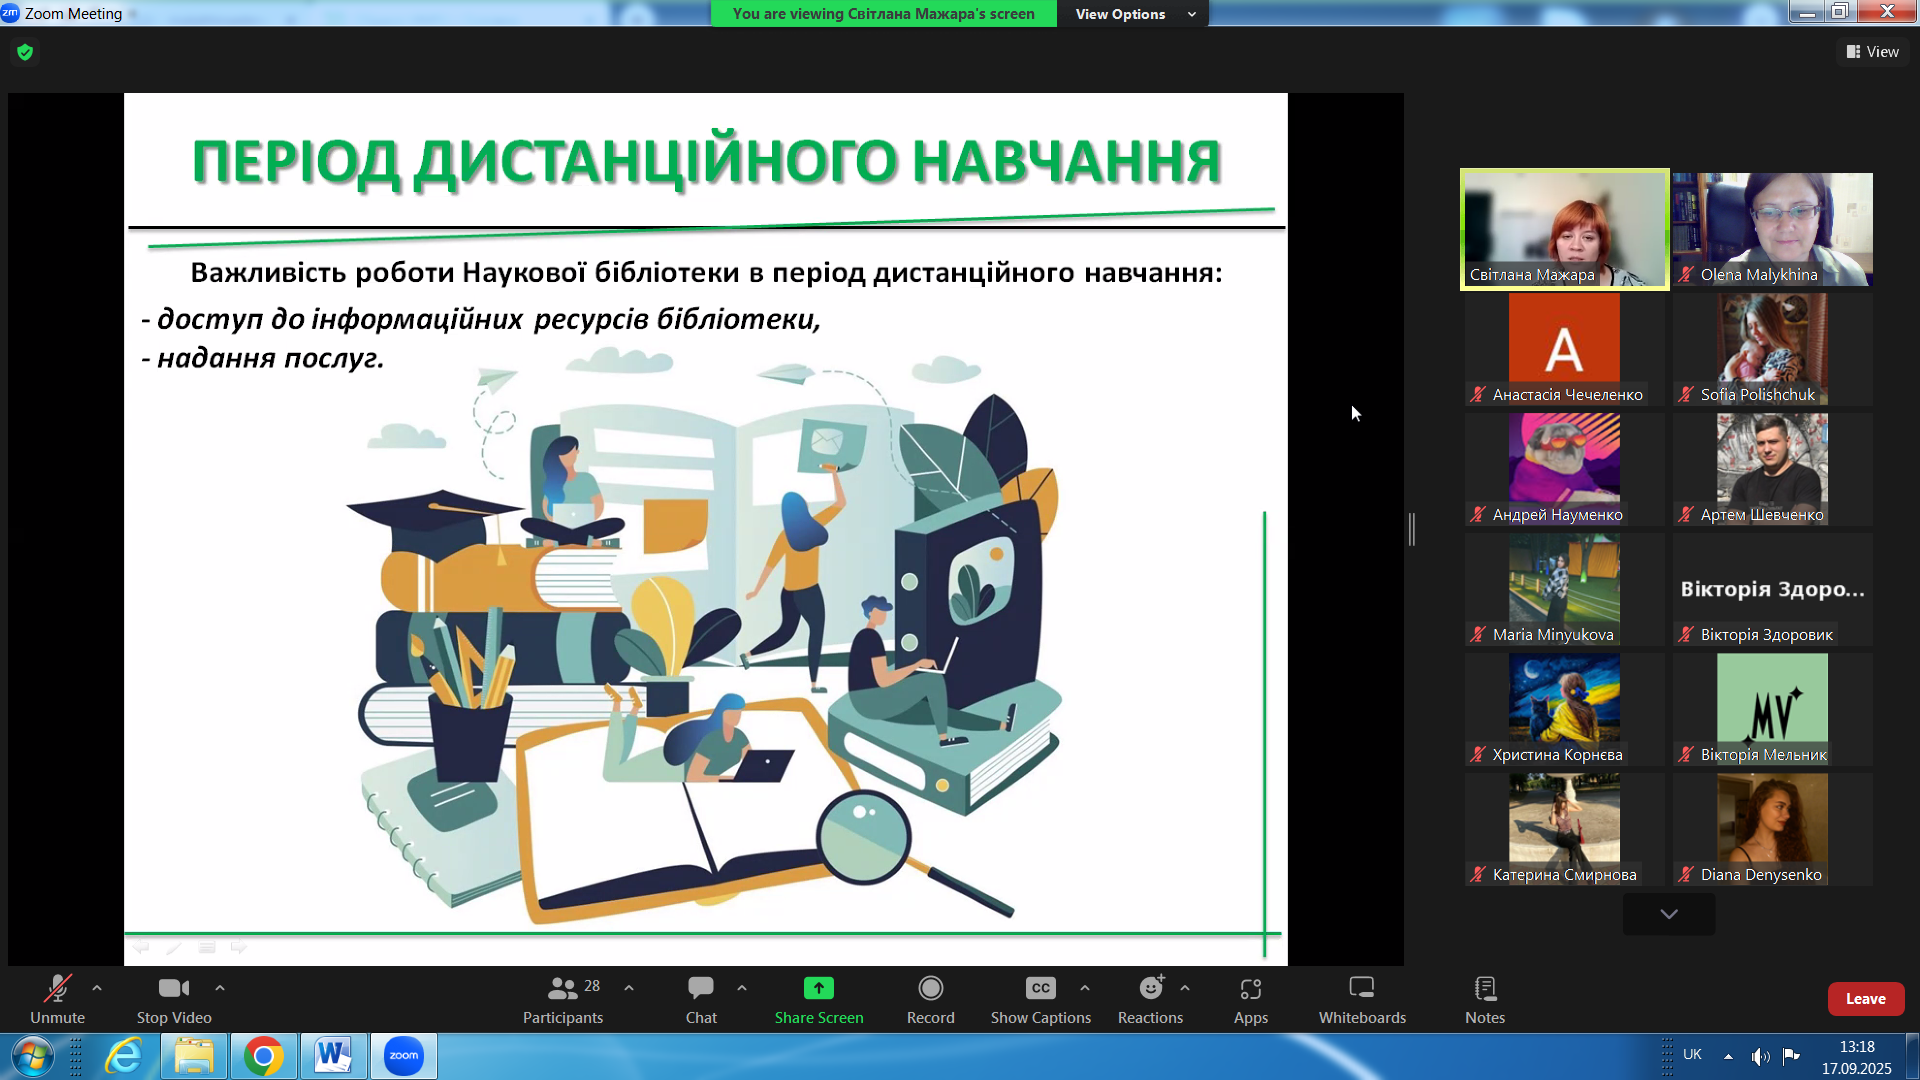Expand video options arrow beside Stop Video
The height and width of the screenshot is (1080, 1920).
pyautogui.click(x=220, y=988)
